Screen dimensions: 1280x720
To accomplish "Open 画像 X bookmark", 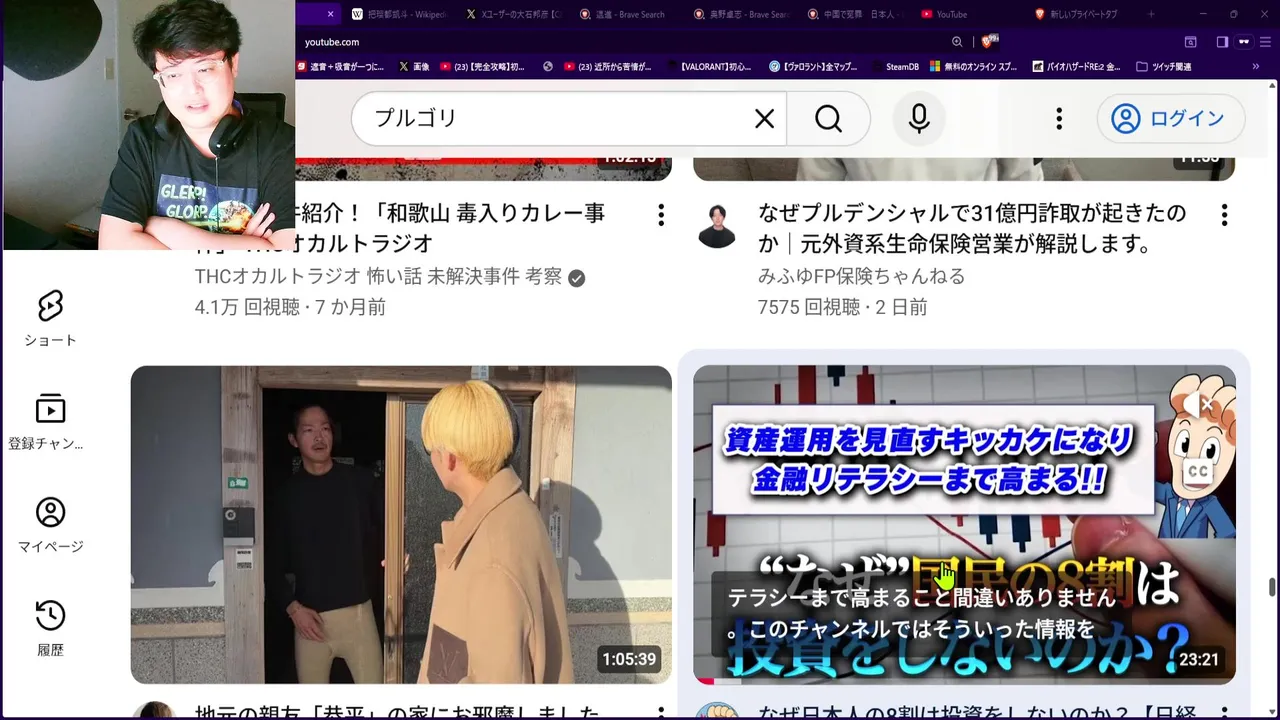I will coord(414,67).
